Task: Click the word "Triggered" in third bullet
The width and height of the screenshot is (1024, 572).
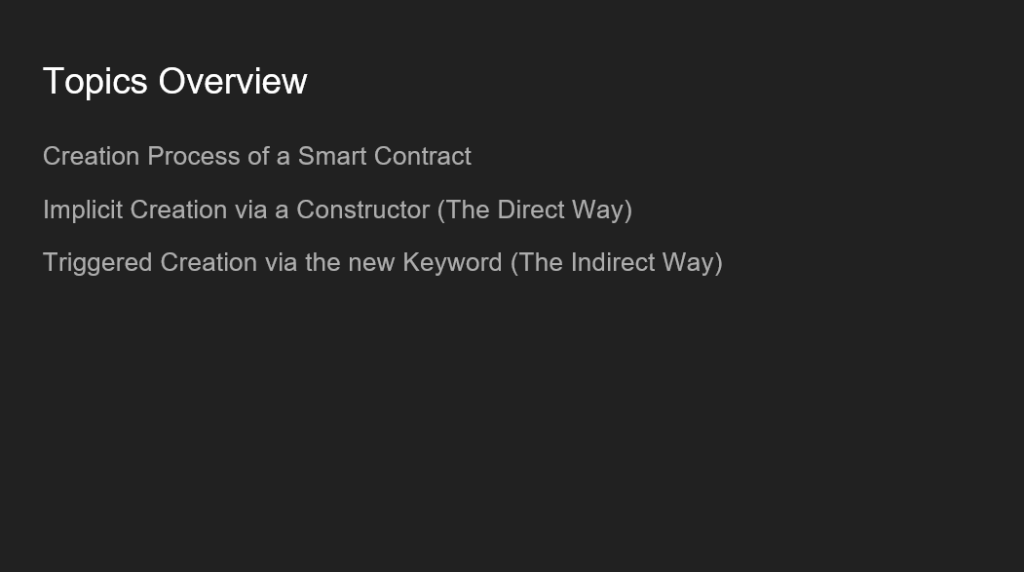Action: (98, 262)
